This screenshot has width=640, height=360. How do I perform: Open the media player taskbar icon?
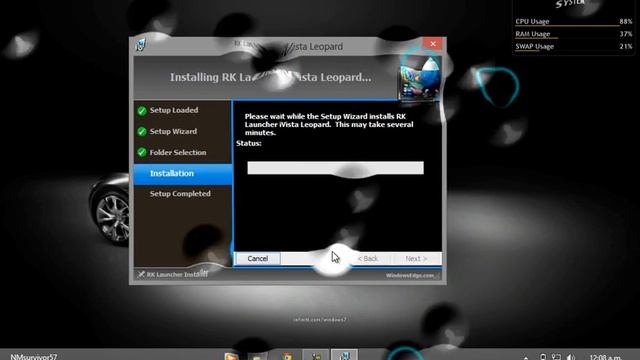(x=231, y=356)
